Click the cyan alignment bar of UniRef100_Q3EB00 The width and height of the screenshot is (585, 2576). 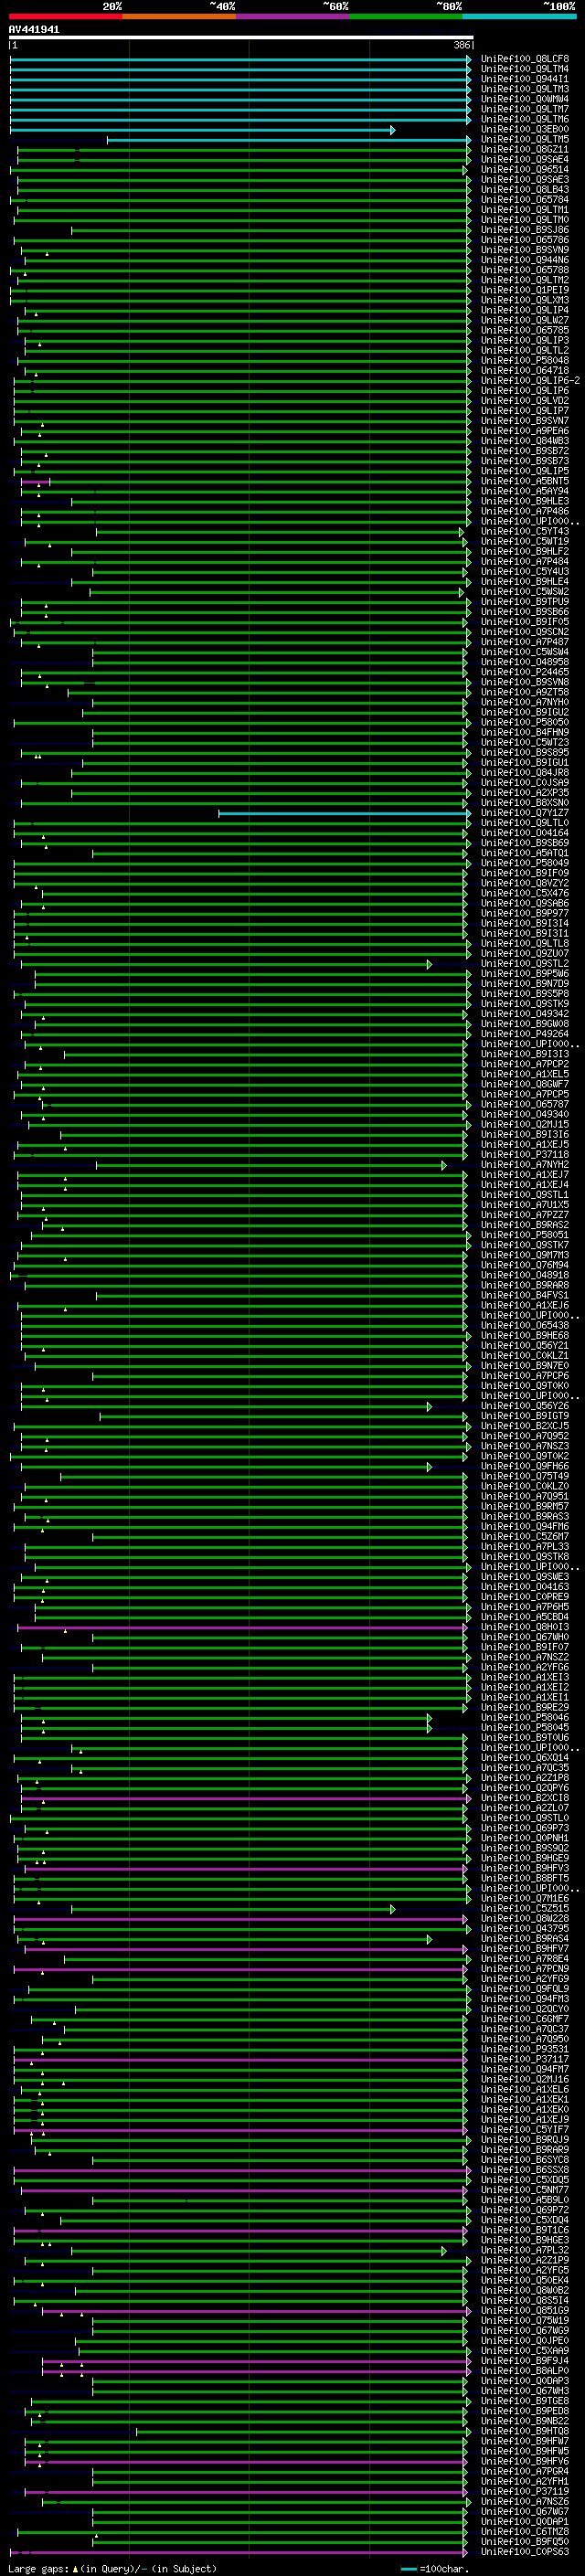[202, 130]
